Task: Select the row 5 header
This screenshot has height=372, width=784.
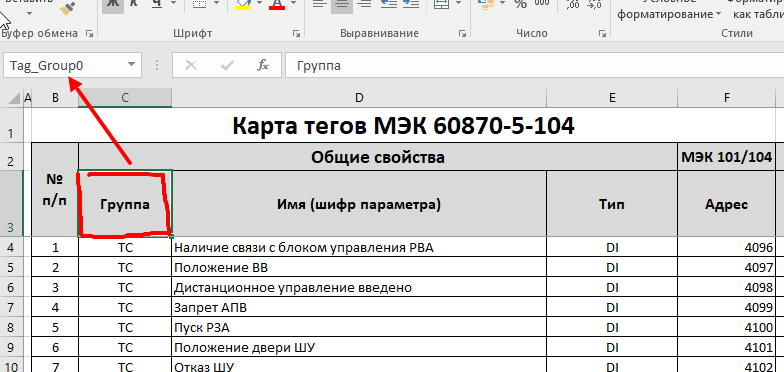Action: pos(12,268)
